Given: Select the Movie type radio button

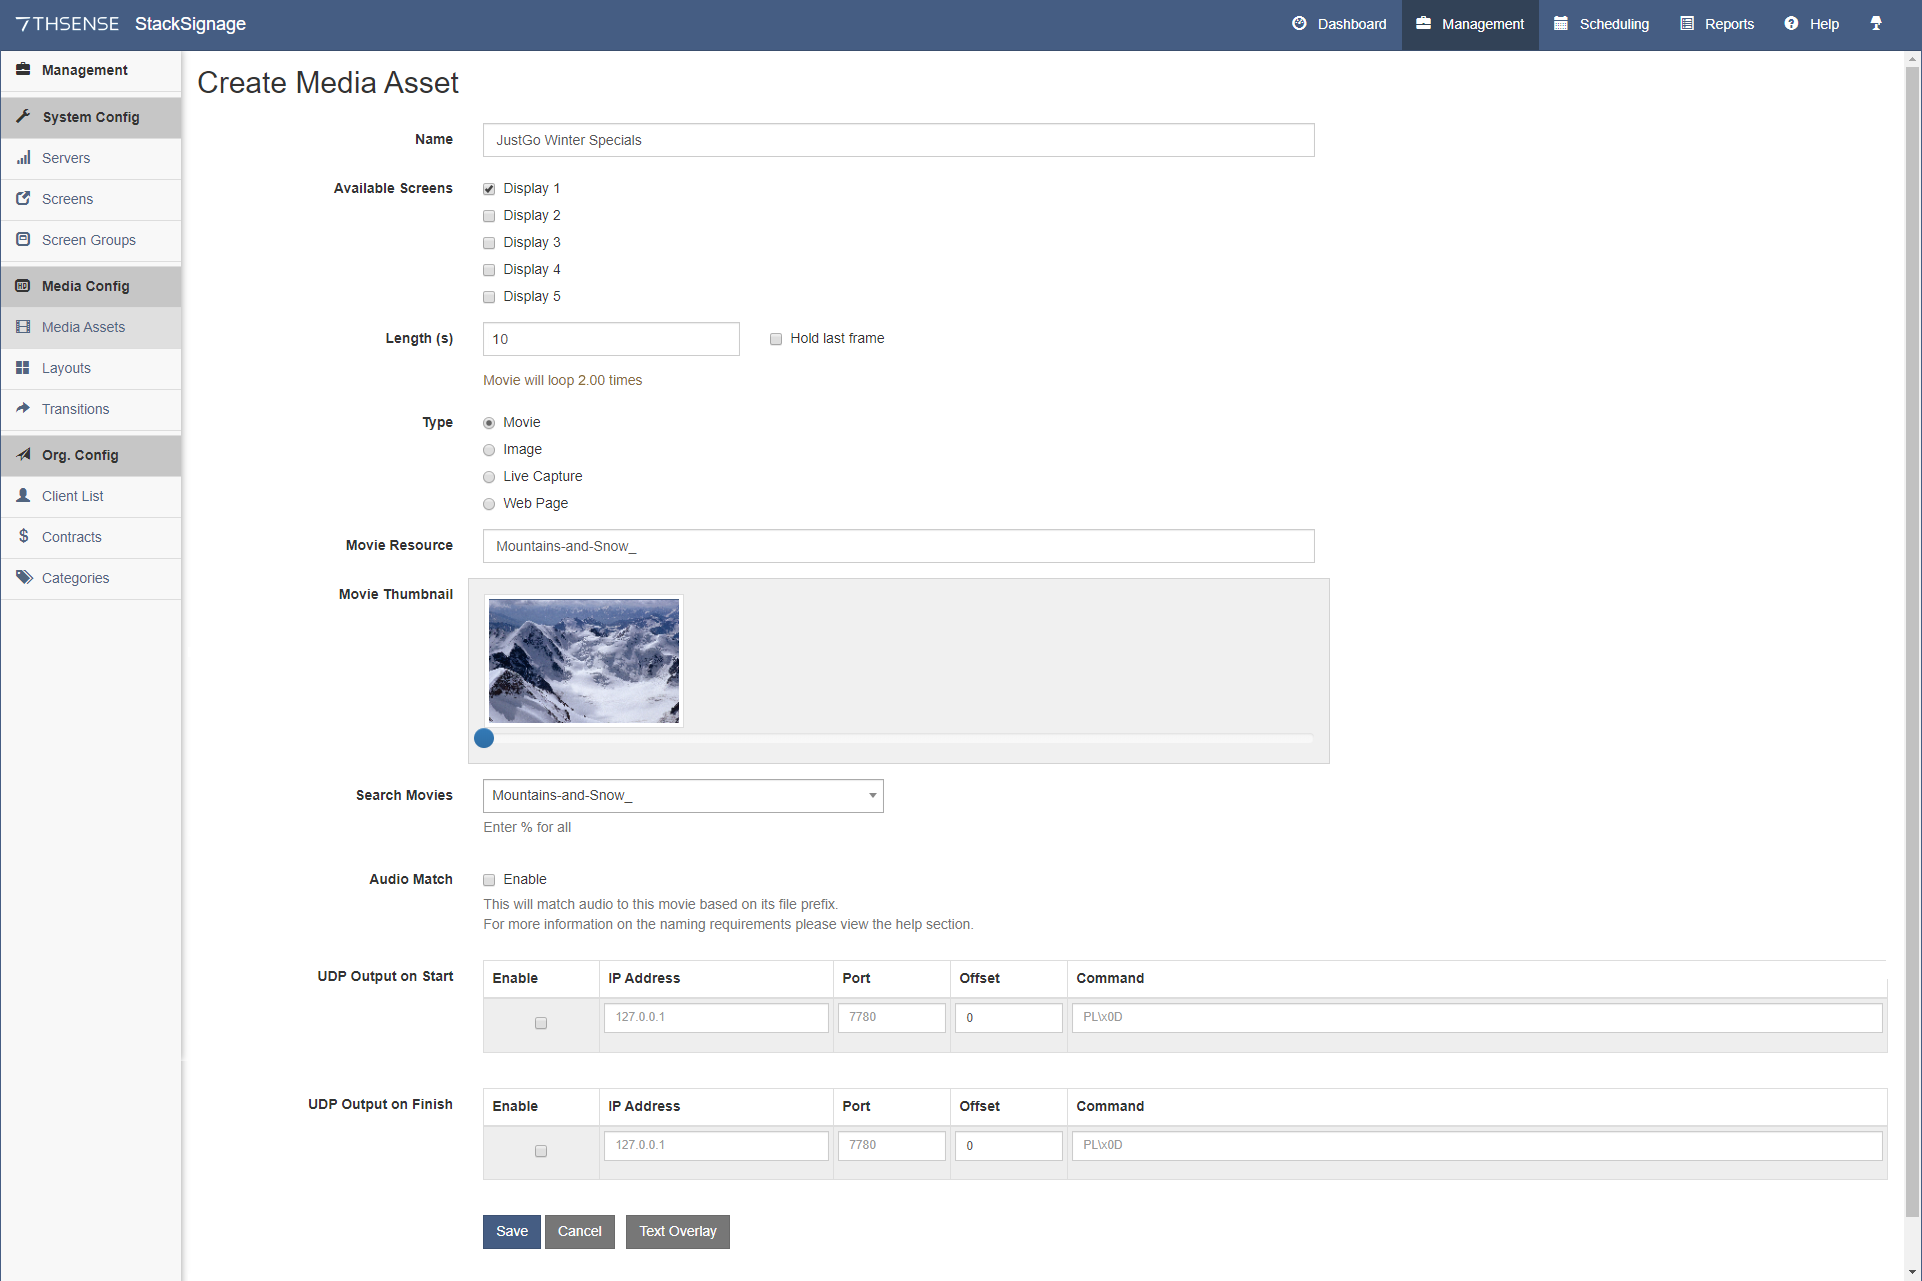Looking at the screenshot, I should pos(489,423).
